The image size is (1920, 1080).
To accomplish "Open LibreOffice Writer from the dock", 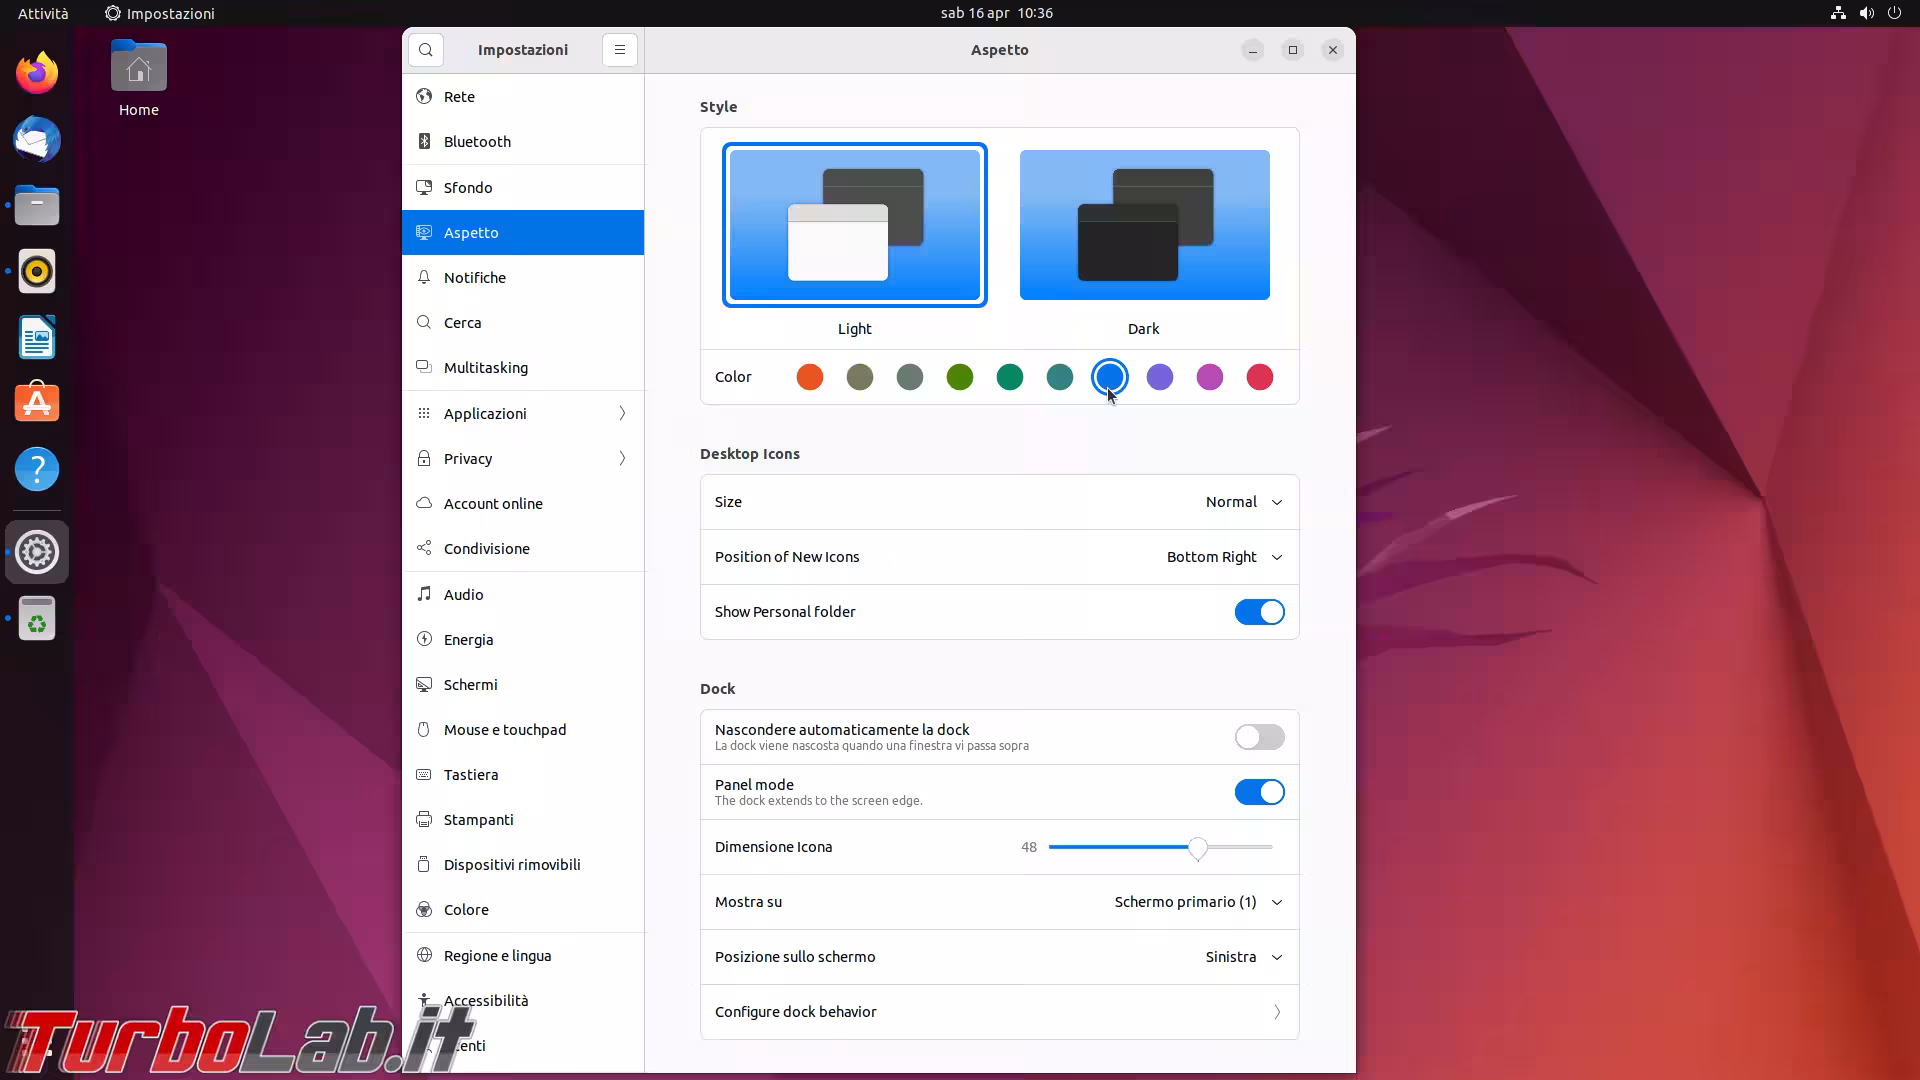I will (x=37, y=337).
